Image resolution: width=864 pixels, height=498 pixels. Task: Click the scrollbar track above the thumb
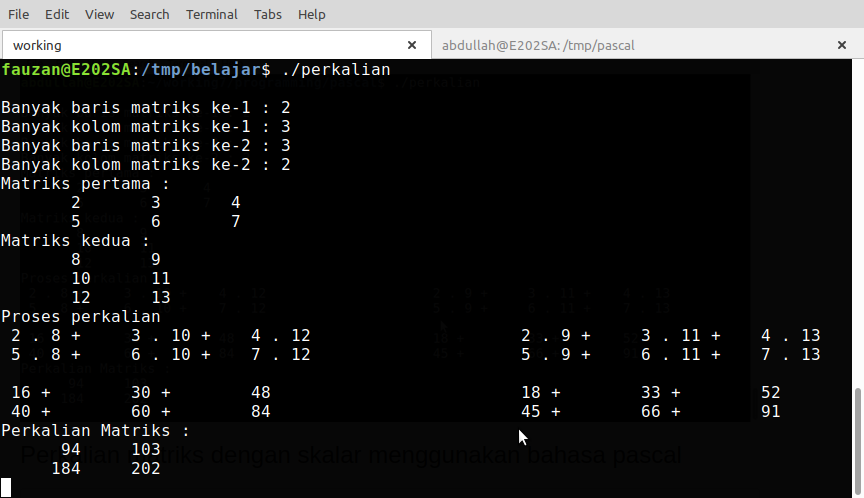[857, 220]
